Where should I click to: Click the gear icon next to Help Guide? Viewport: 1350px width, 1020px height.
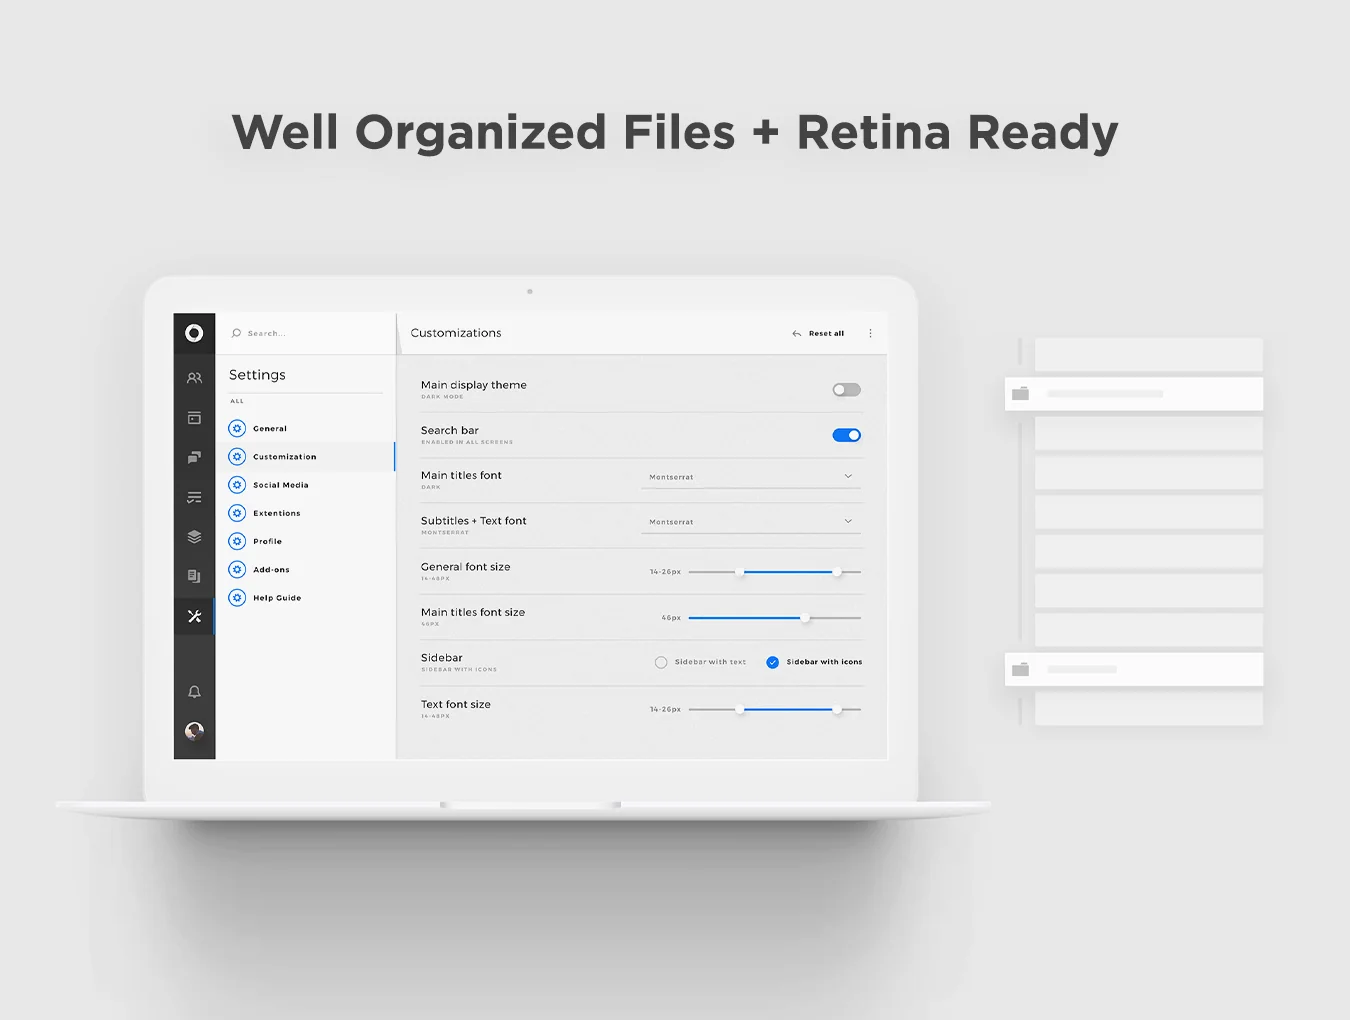pyautogui.click(x=237, y=598)
